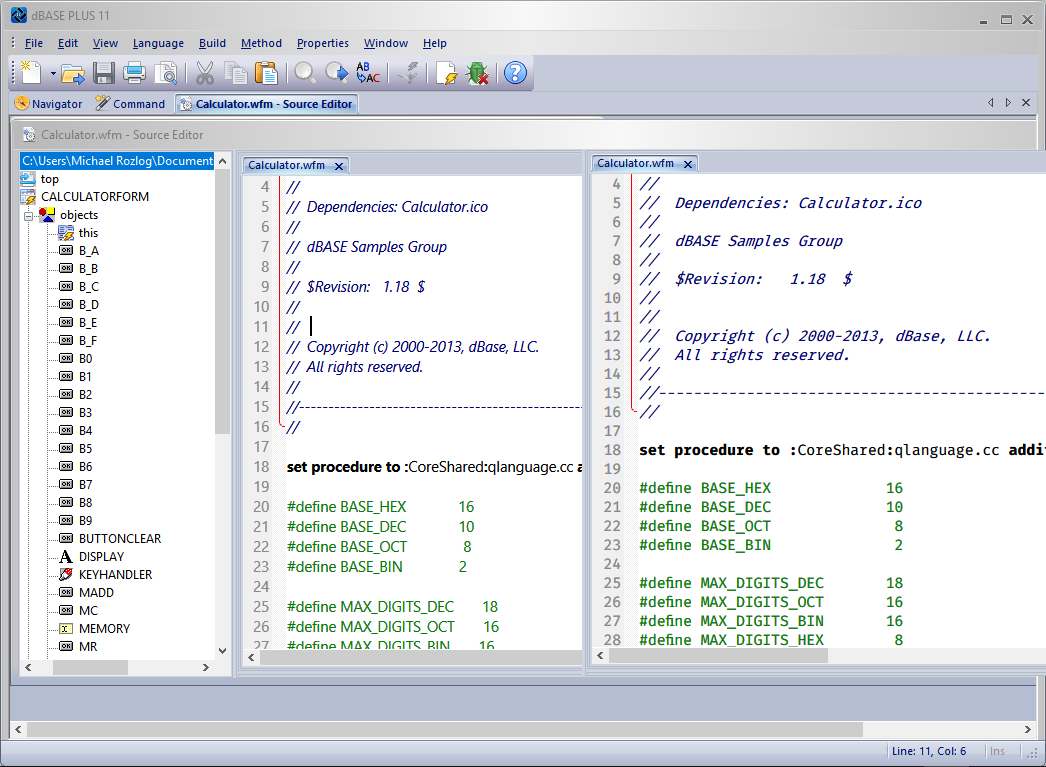Open the dropdown arrow beside New file

click(53, 73)
